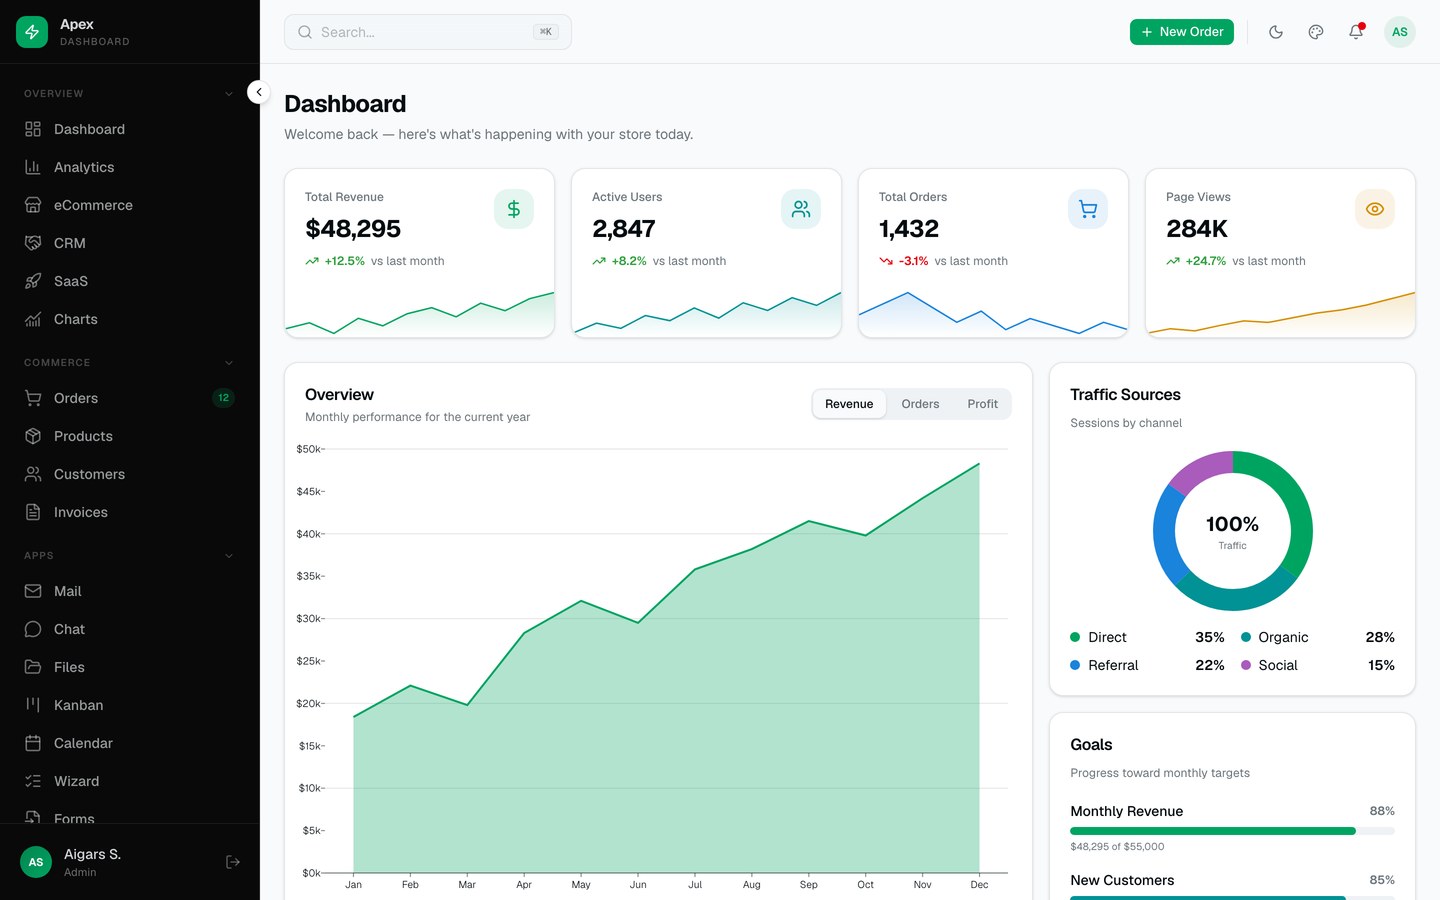Open the Products page link

click(130, 436)
